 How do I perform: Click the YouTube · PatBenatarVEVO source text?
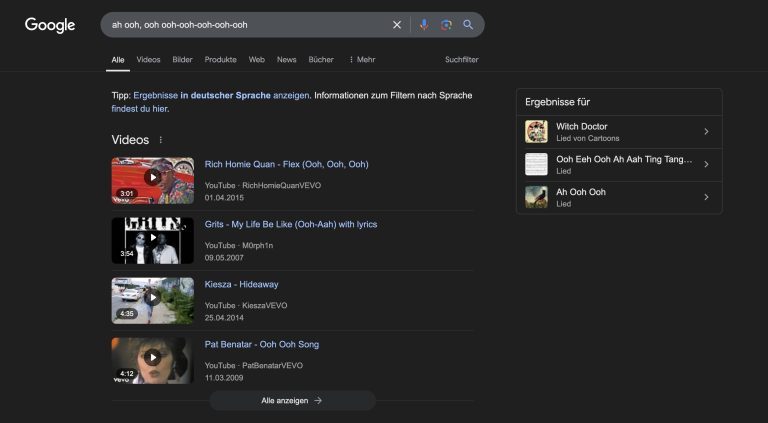(x=254, y=366)
